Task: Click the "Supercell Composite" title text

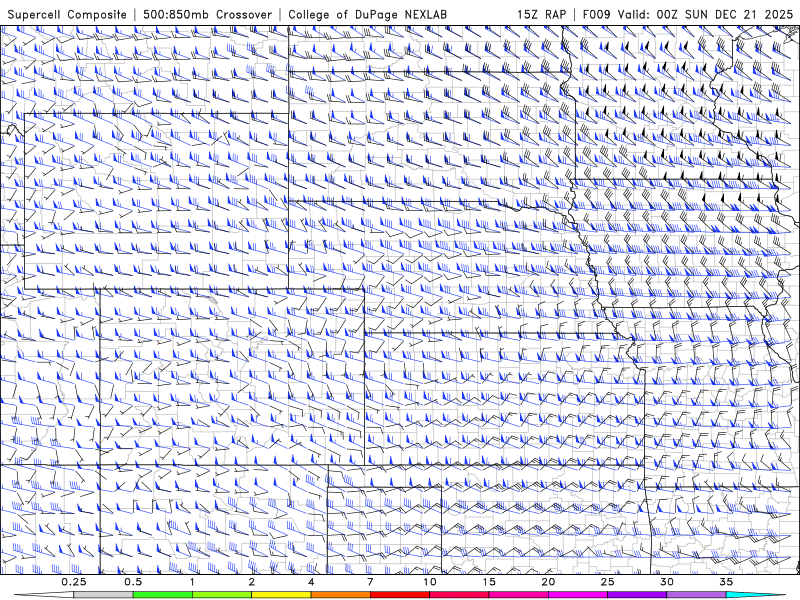Action: [x=67, y=15]
